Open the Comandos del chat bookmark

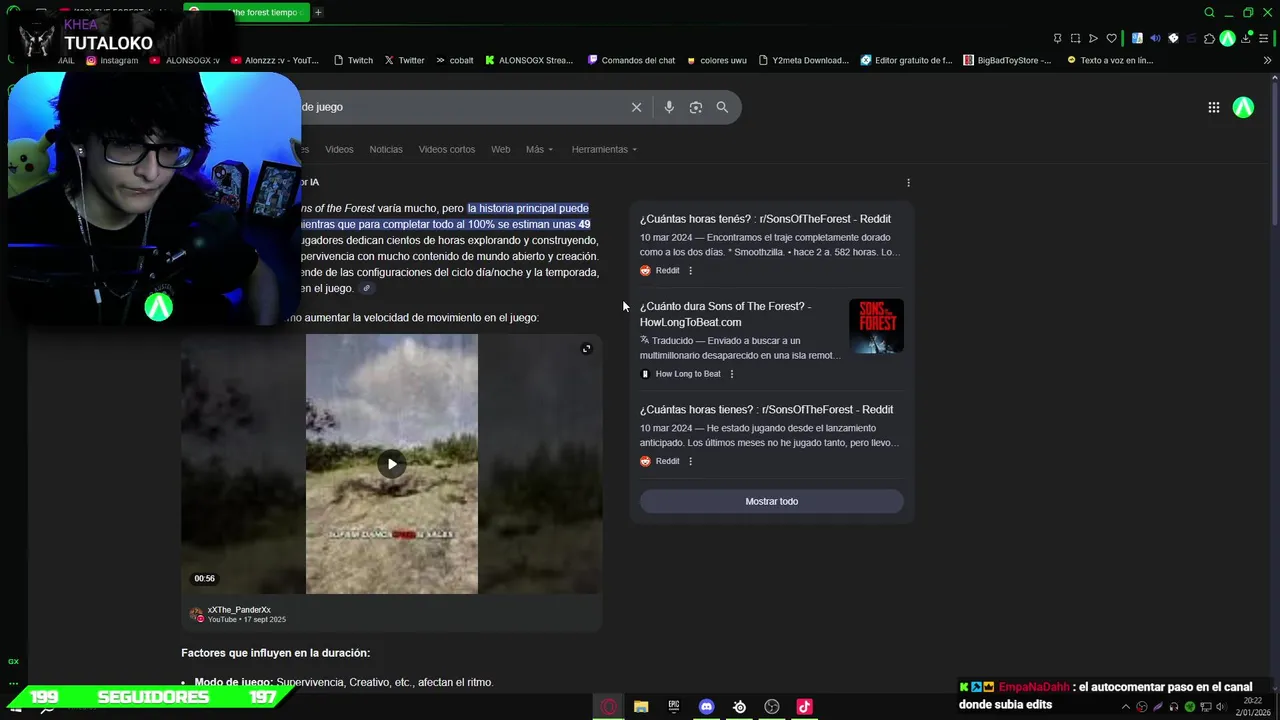[x=631, y=60]
